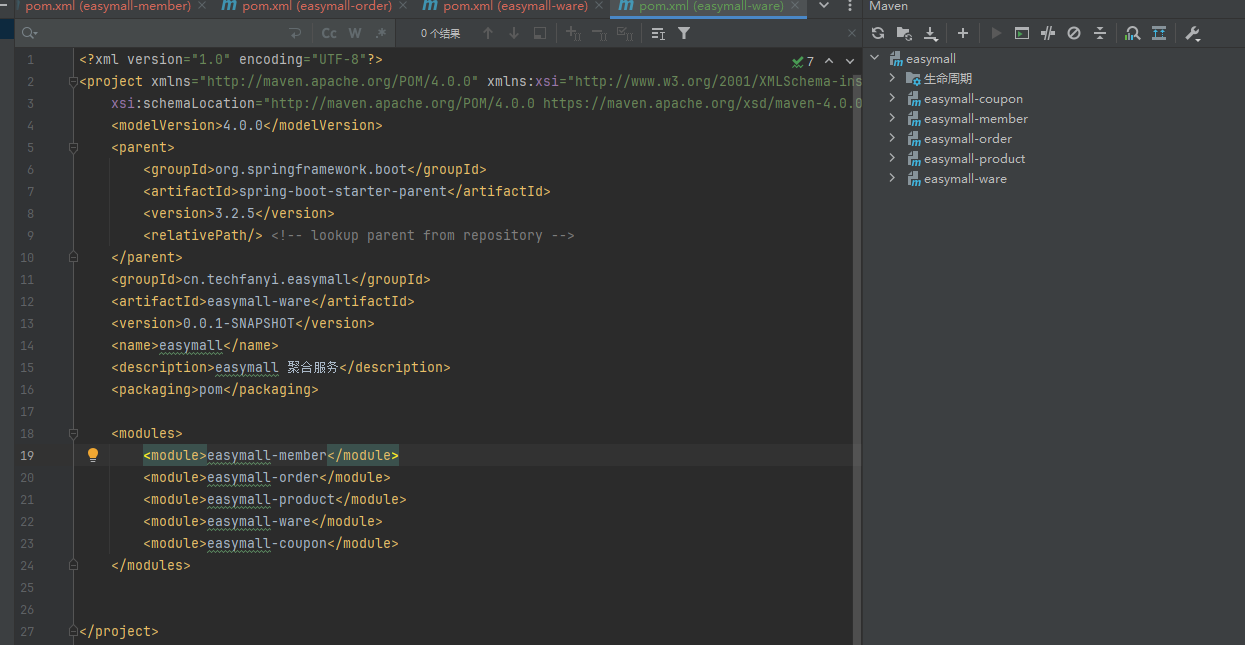Select easymall-order in Maven tree
This screenshot has height=645, width=1245.
tap(968, 138)
